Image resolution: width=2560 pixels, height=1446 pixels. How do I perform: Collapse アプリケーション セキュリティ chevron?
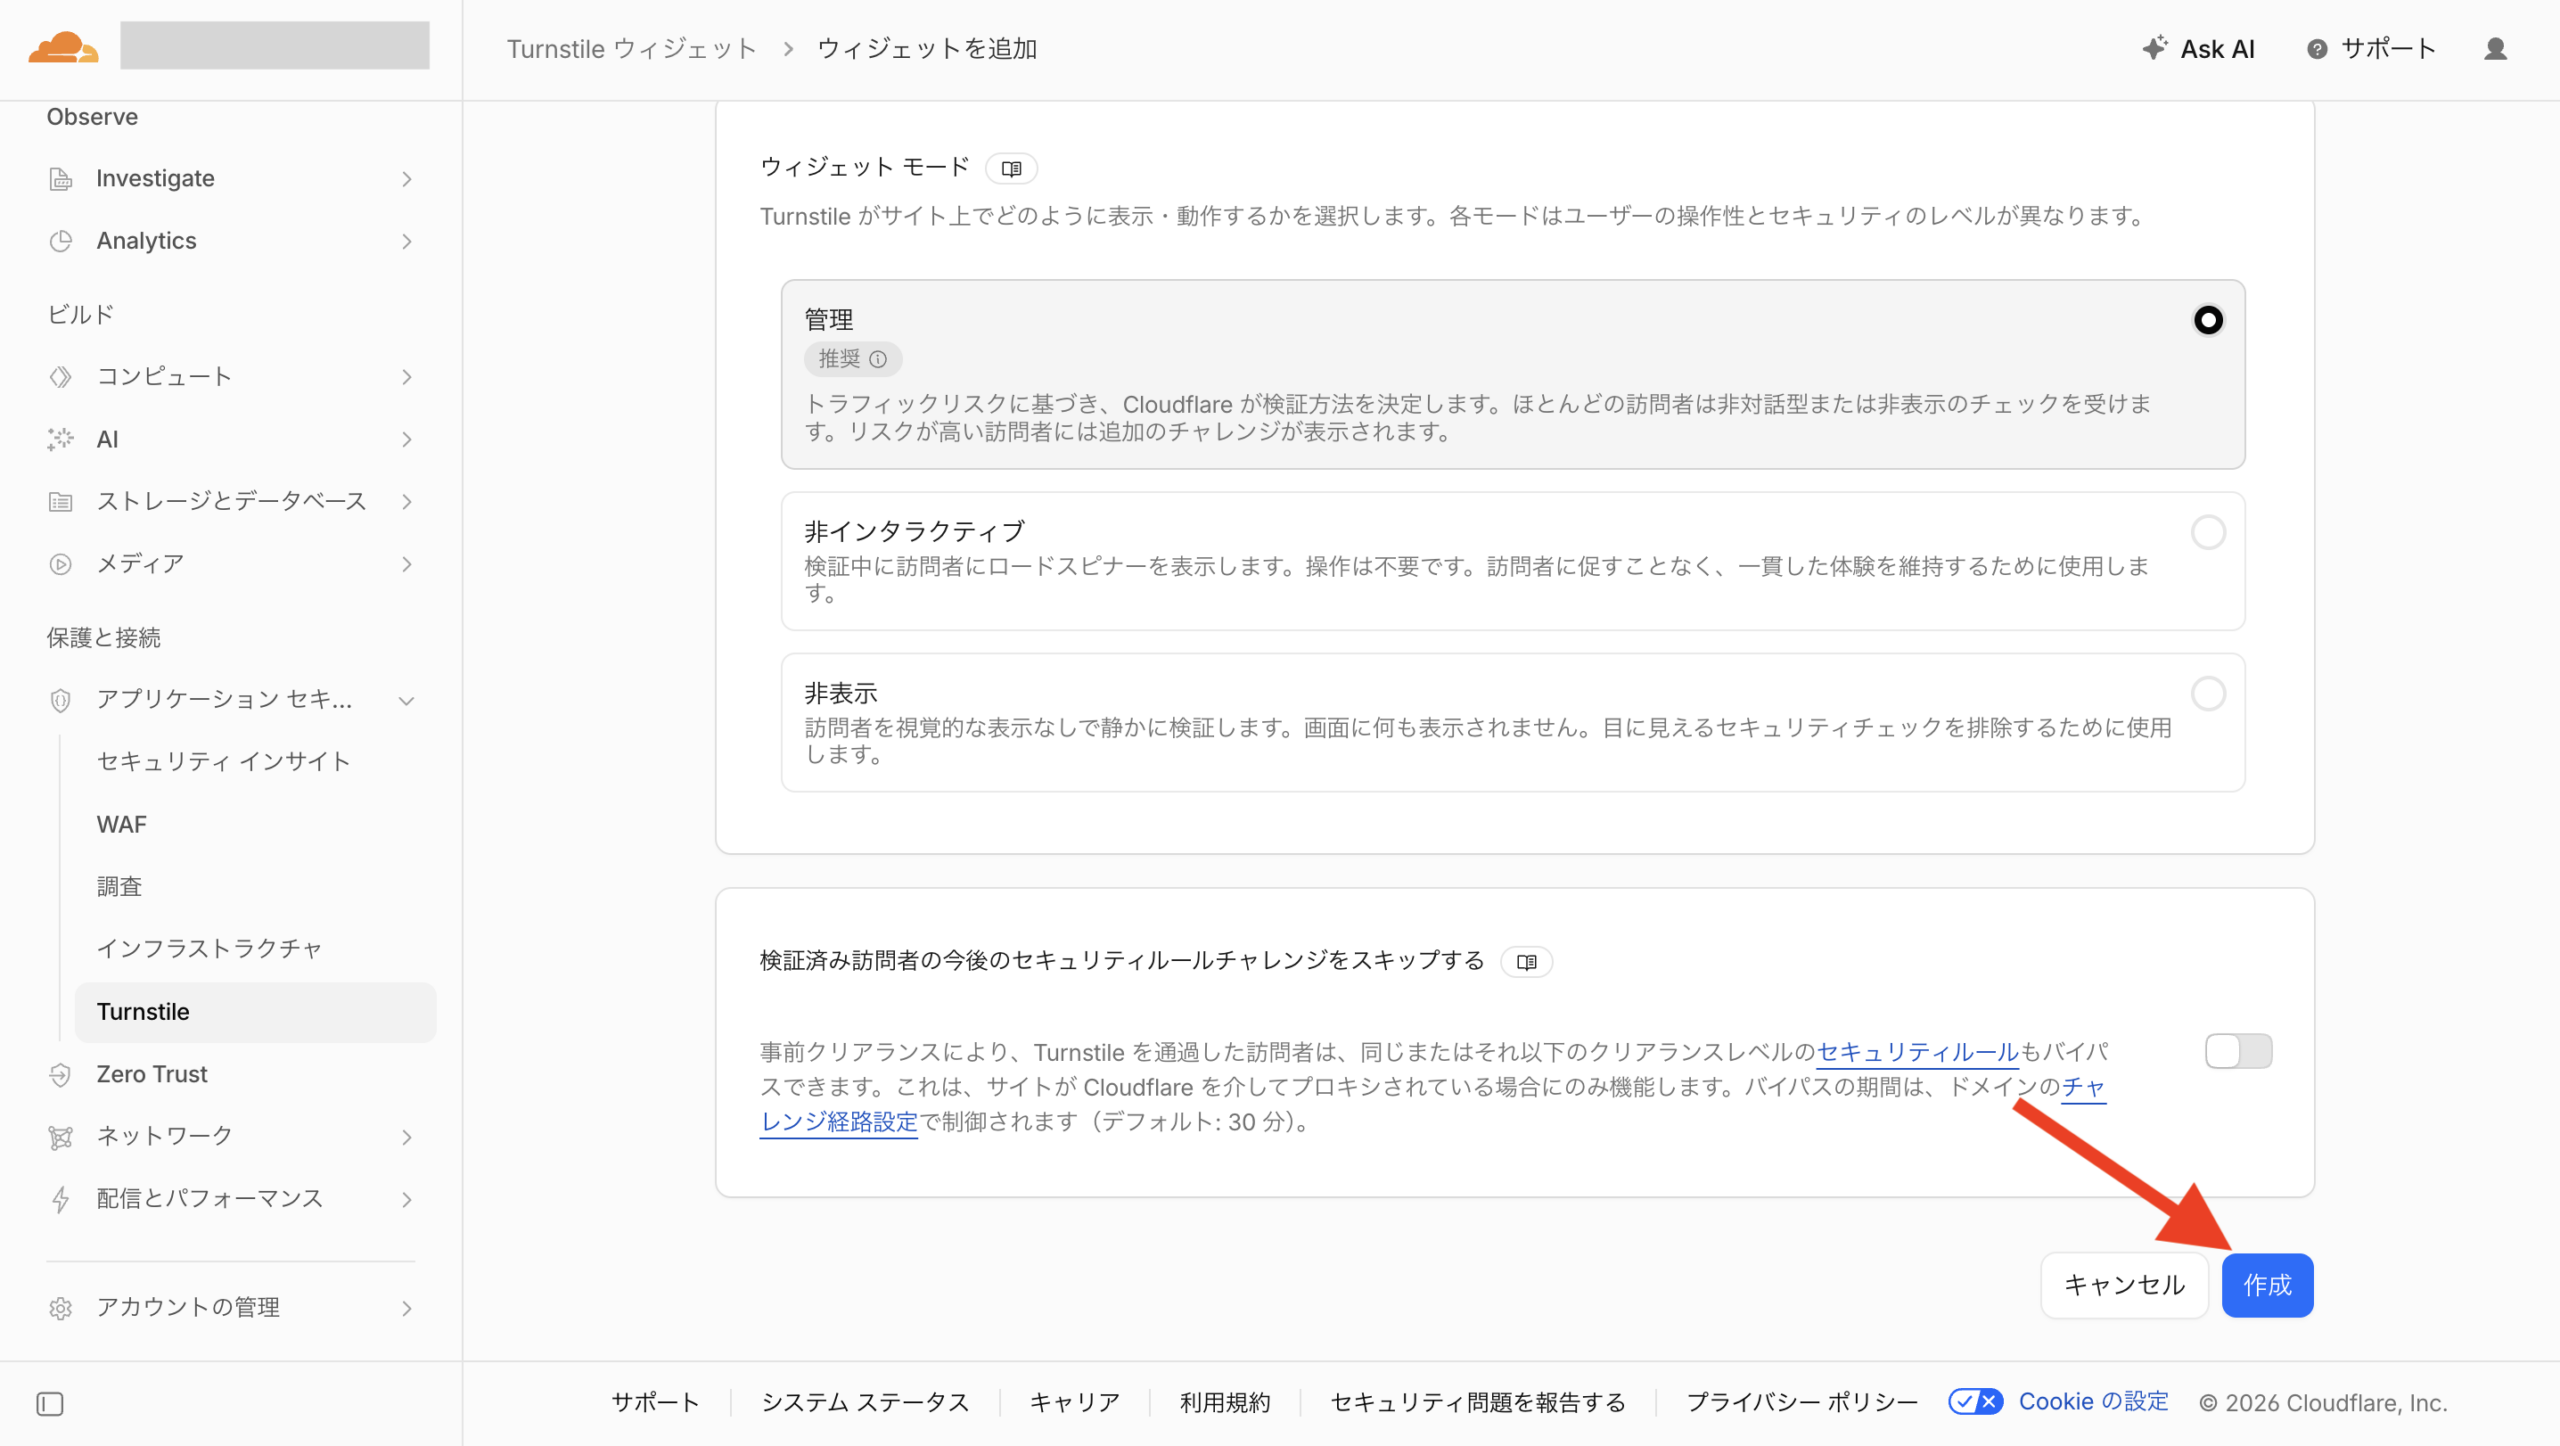[x=407, y=700]
